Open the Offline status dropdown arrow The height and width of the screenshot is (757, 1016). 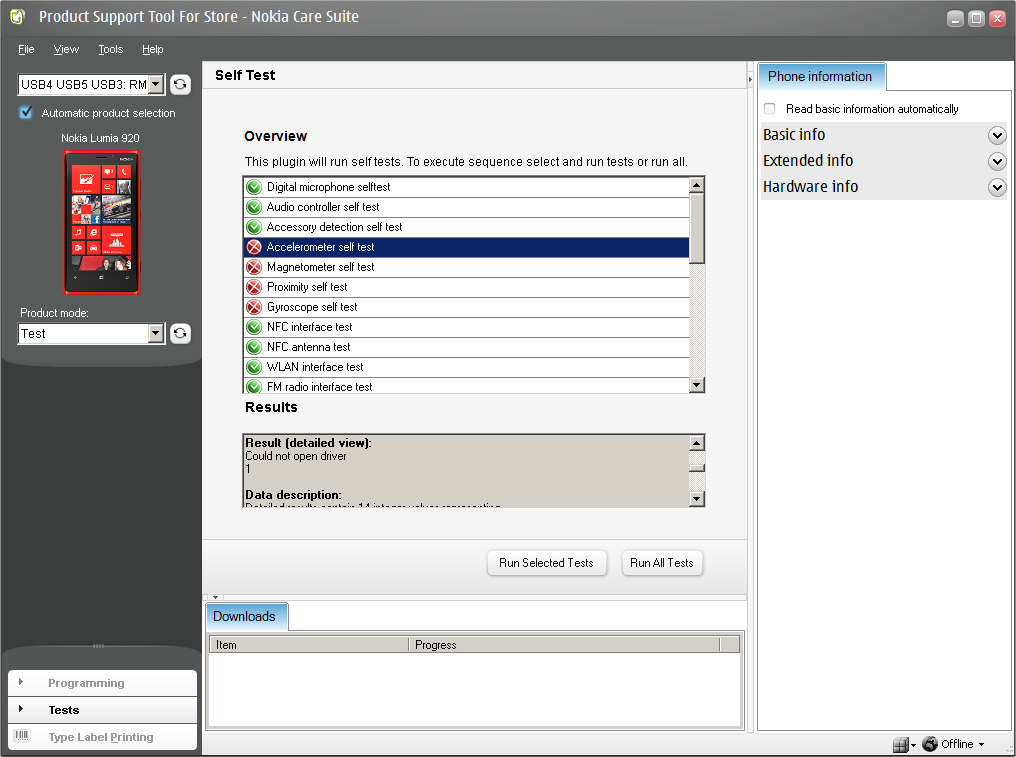pyautogui.click(x=981, y=745)
